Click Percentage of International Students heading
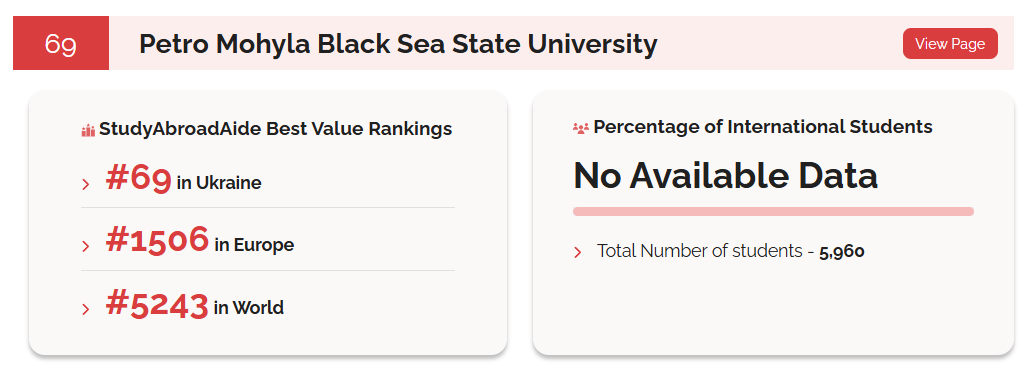The width and height of the screenshot is (1034, 380). pyautogui.click(x=763, y=127)
